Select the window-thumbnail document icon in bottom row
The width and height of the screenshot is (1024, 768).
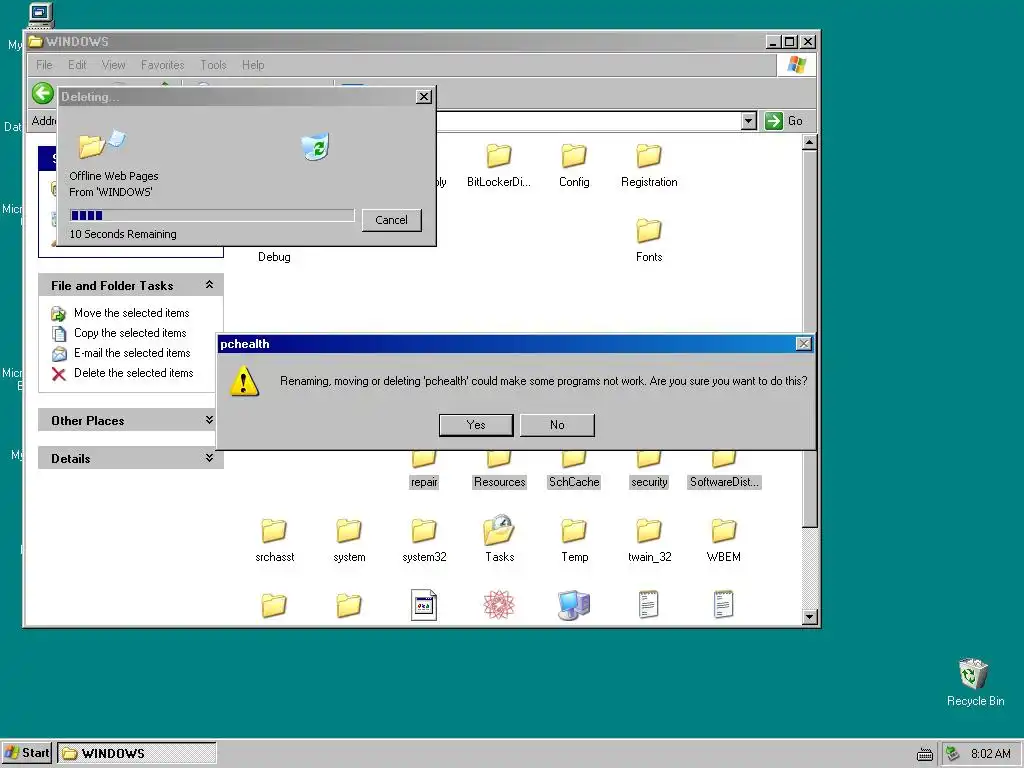pos(424,605)
